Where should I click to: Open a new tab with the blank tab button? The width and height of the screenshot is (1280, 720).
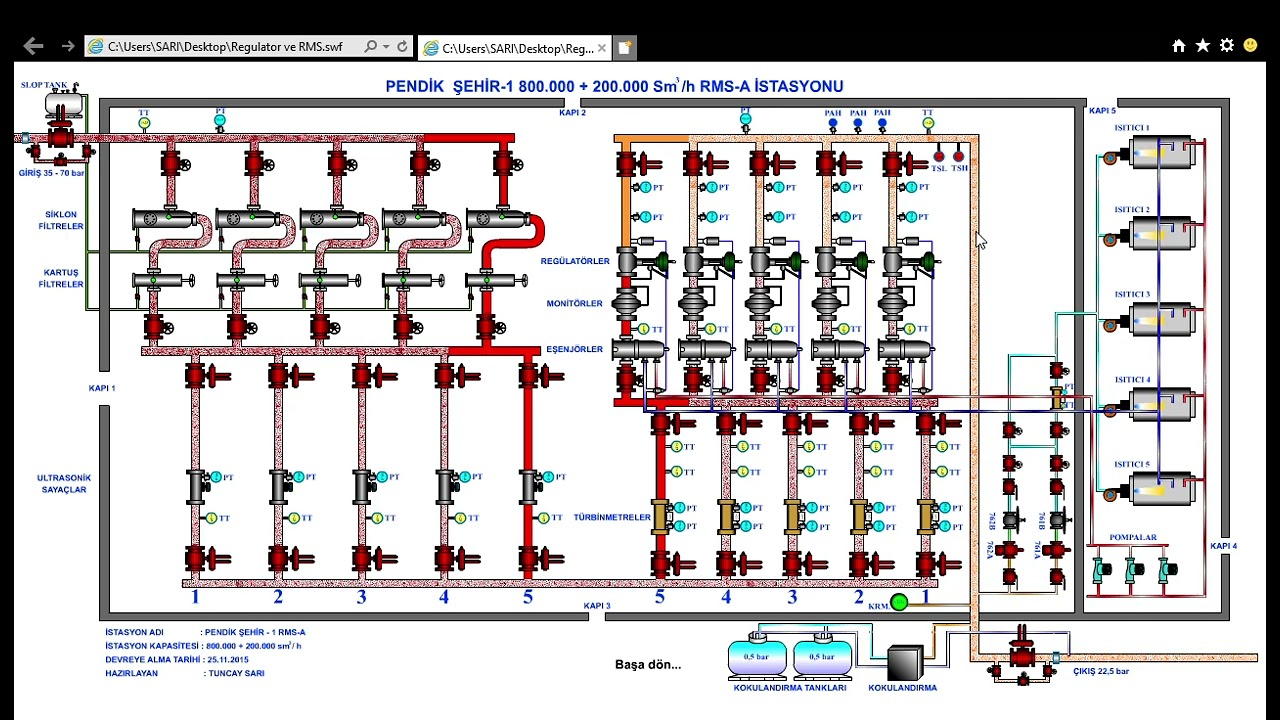[x=624, y=47]
